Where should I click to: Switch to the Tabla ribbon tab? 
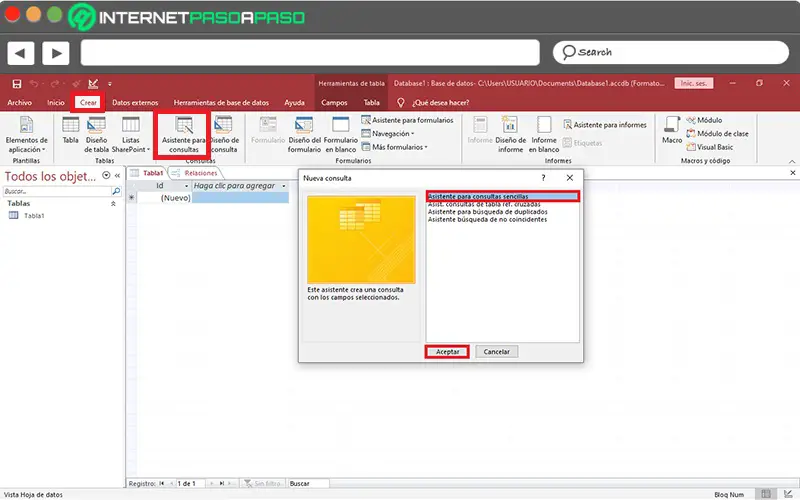point(371,103)
